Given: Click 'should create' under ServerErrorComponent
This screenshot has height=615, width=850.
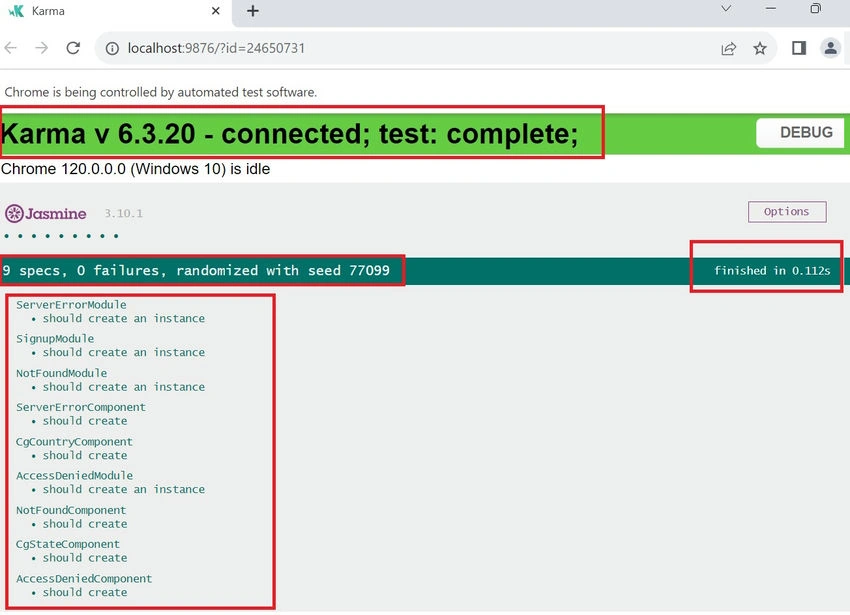Looking at the screenshot, I should pyautogui.click(x=85, y=421).
